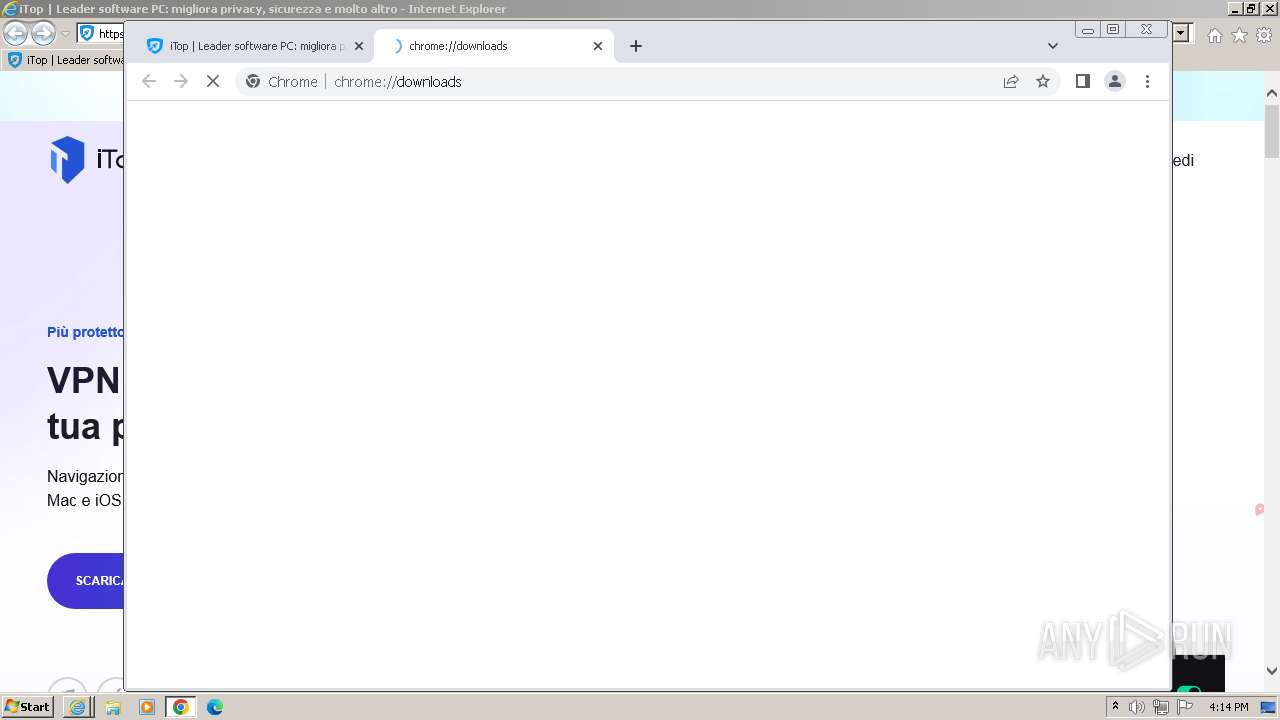Open Windows Media Player taskbar icon
The height and width of the screenshot is (720, 1280).
pos(147,707)
